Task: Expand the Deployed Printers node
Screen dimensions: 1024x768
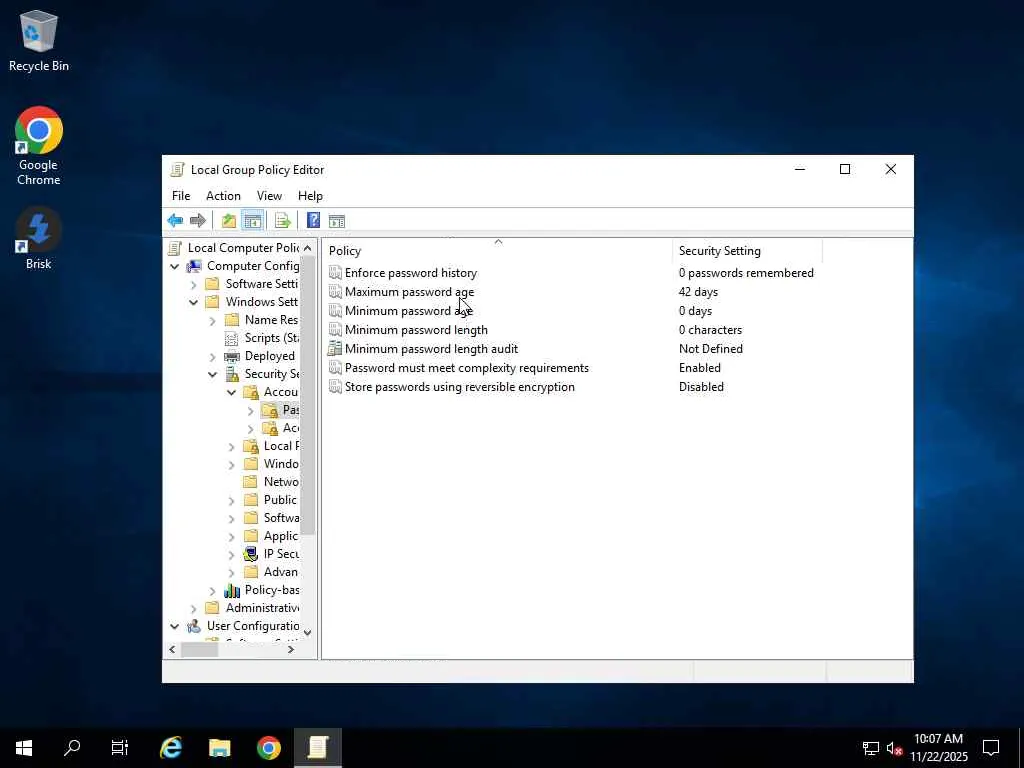Action: point(212,357)
